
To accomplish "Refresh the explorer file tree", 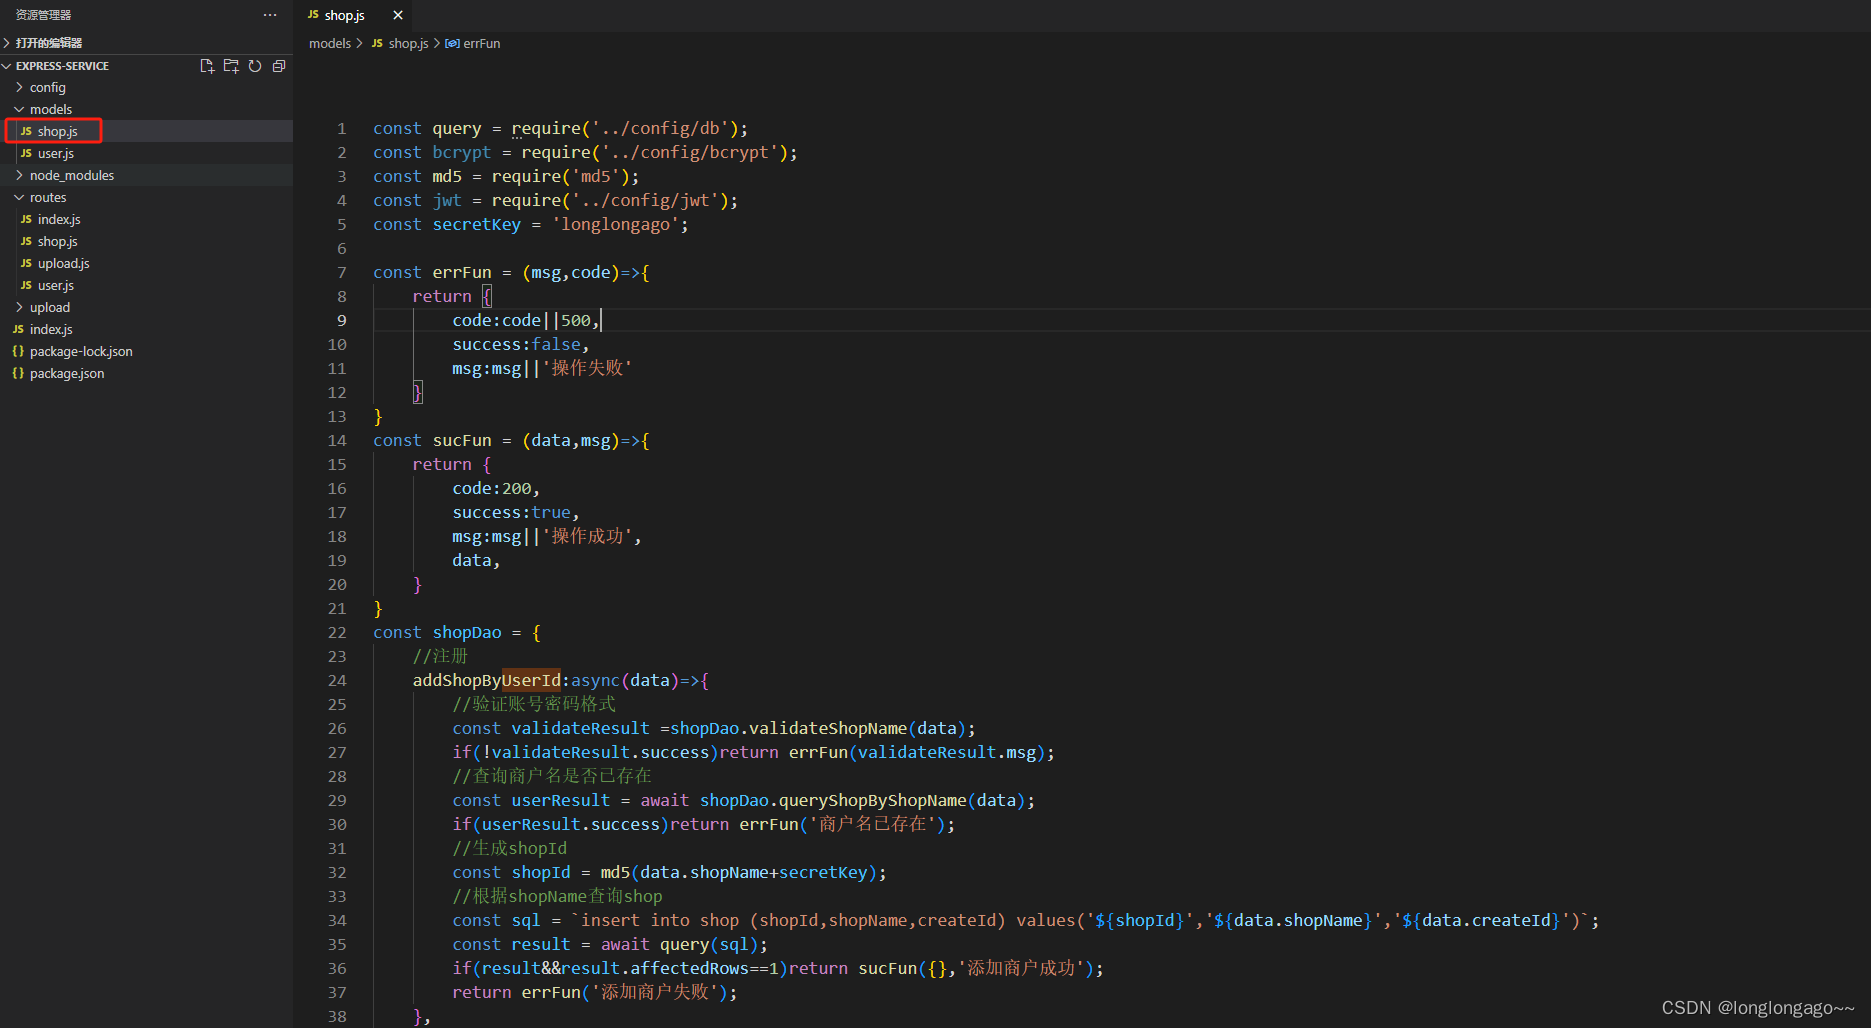I will point(255,66).
